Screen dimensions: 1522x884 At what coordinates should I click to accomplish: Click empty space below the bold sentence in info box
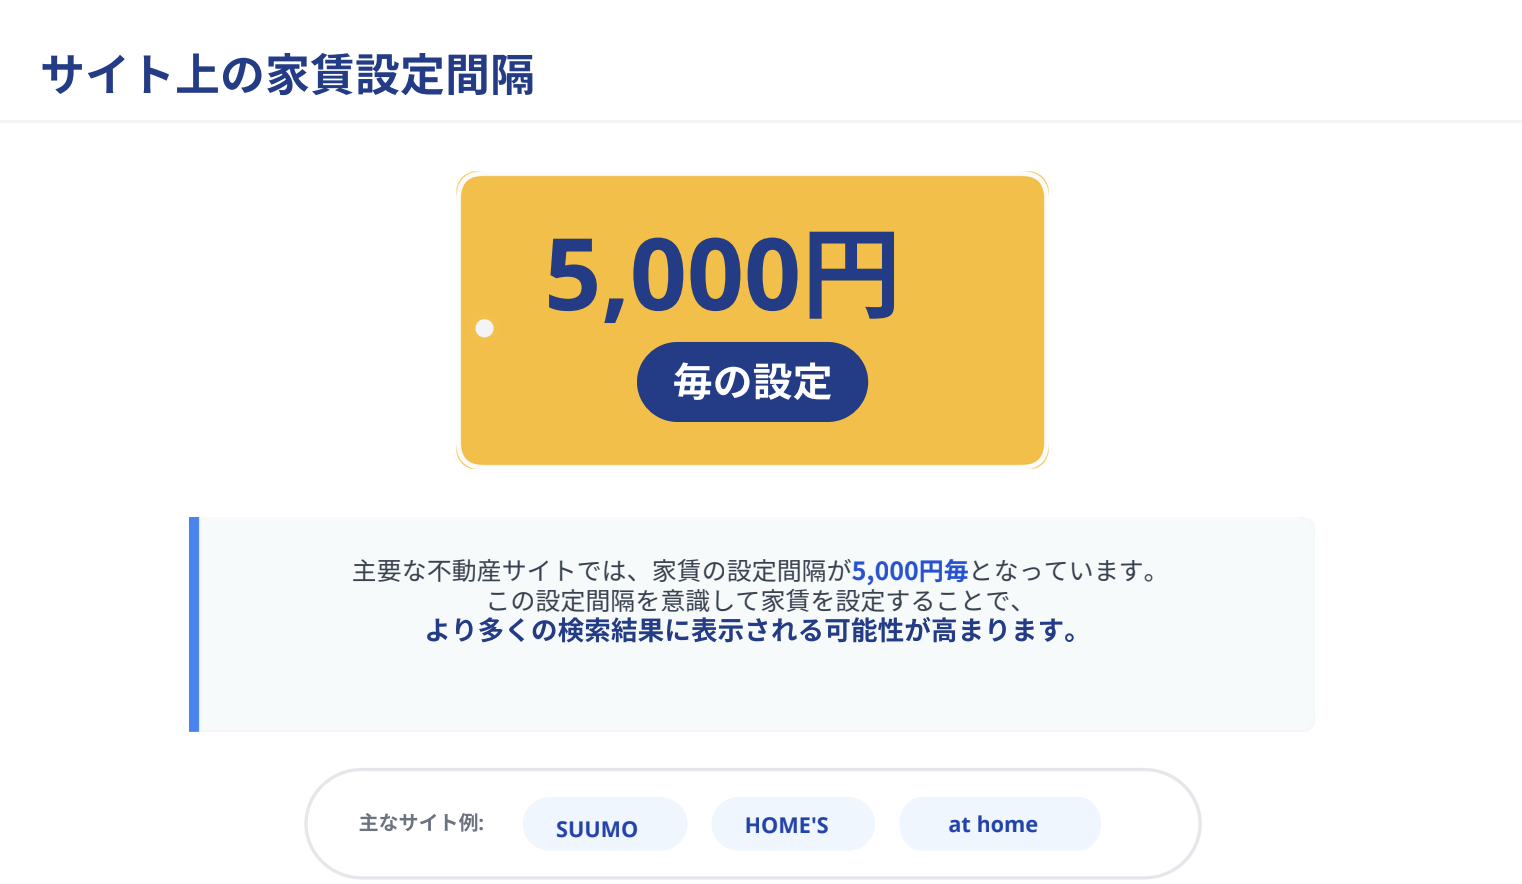click(x=752, y=690)
